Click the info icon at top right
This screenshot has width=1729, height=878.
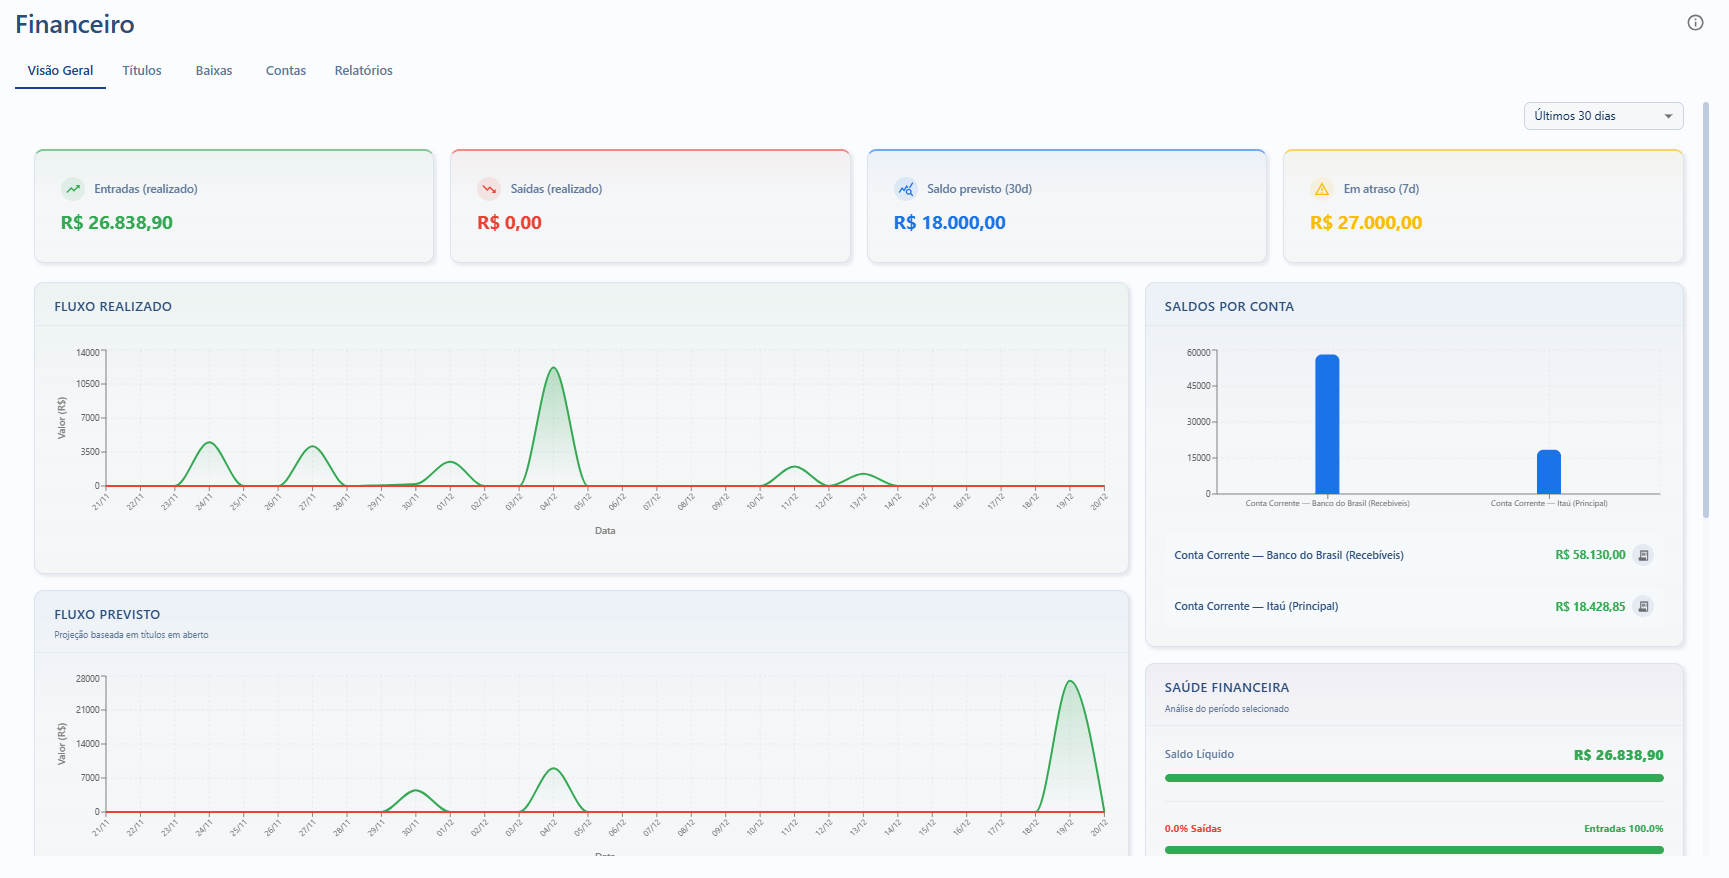[1695, 23]
